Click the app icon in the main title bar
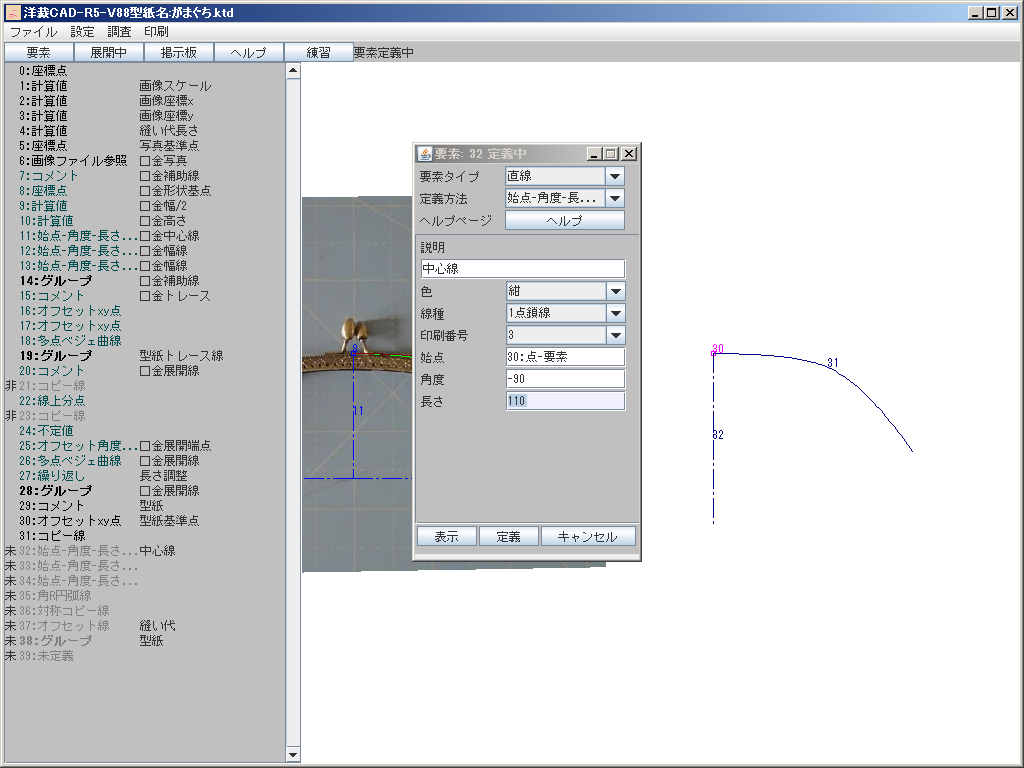This screenshot has width=1024, height=768. point(12,12)
